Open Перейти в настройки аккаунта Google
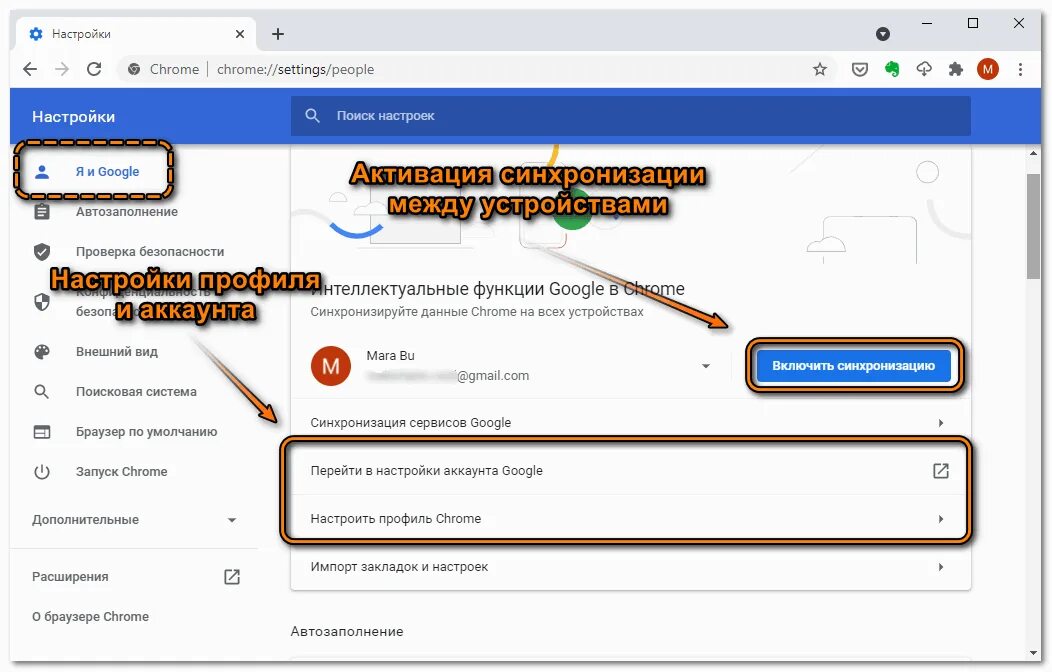 [631, 471]
